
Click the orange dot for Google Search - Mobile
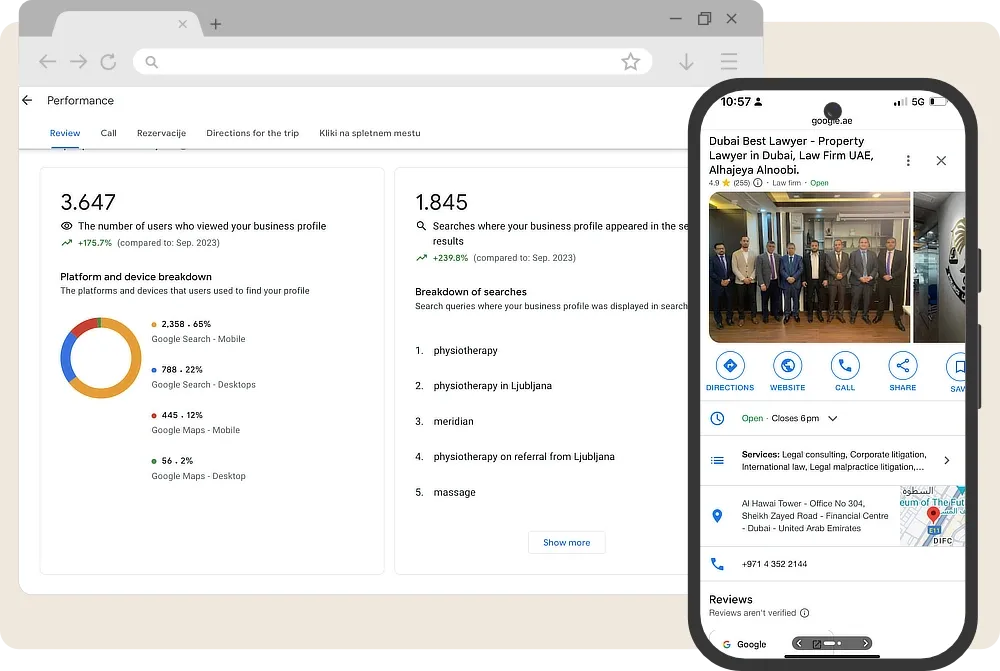154,325
